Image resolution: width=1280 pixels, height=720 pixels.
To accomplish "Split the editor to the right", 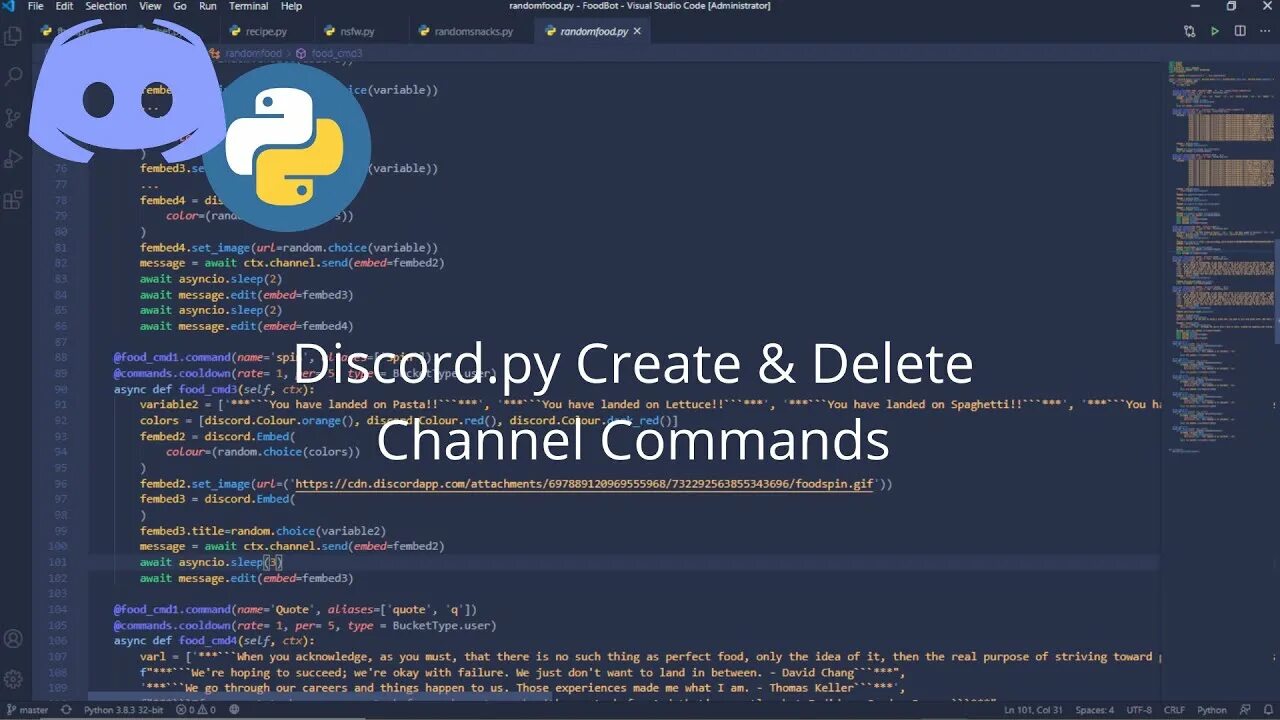I will pyautogui.click(x=1240, y=31).
